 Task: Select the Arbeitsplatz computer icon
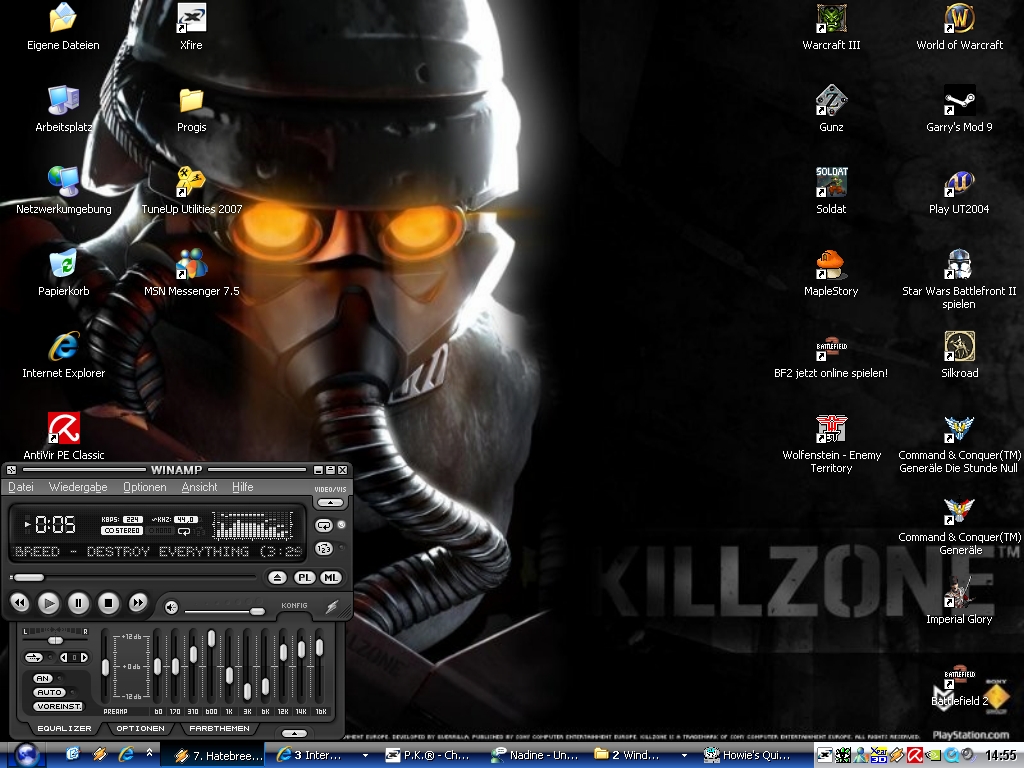pos(63,109)
